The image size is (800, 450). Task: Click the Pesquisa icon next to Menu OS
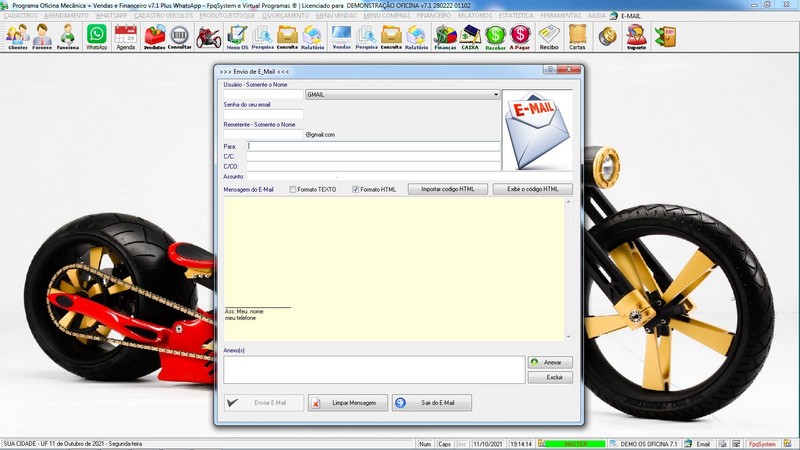pyautogui.click(x=263, y=37)
